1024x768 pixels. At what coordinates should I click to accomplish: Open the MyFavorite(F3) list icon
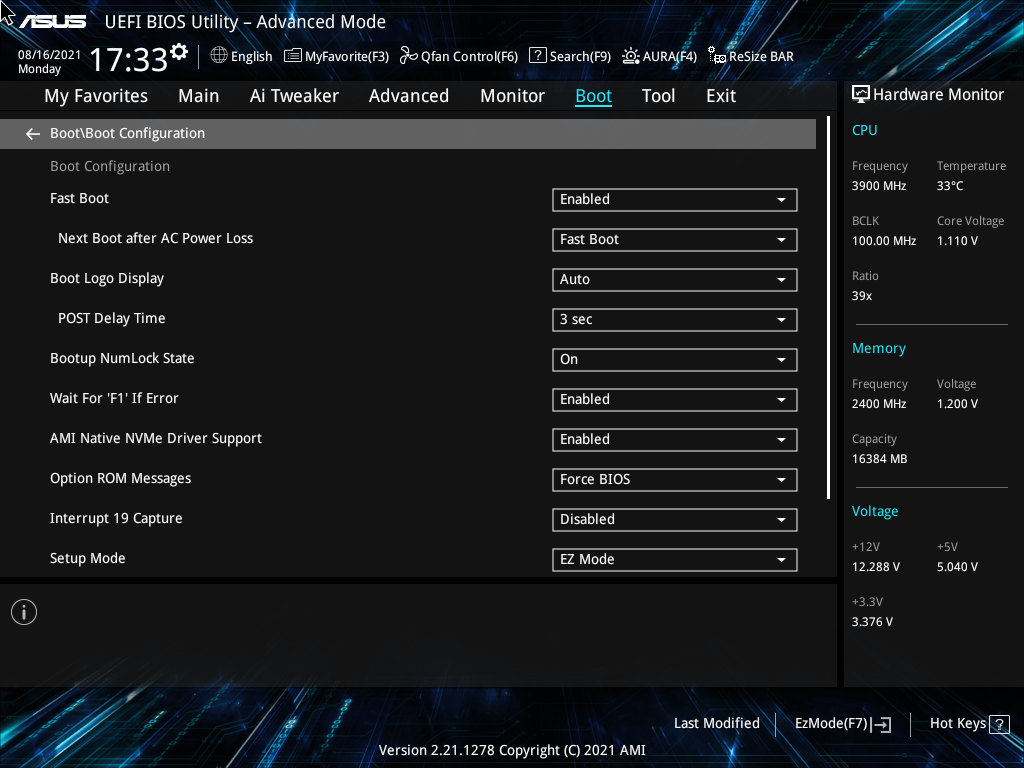point(293,56)
